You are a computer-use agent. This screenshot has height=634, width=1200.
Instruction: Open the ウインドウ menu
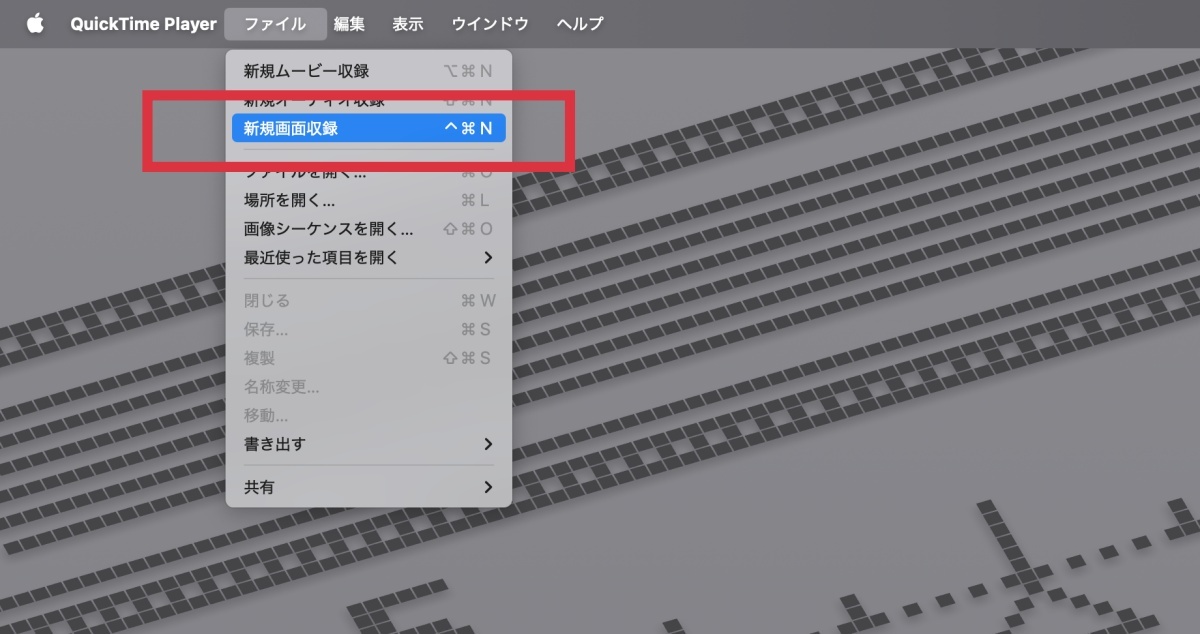click(490, 23)
